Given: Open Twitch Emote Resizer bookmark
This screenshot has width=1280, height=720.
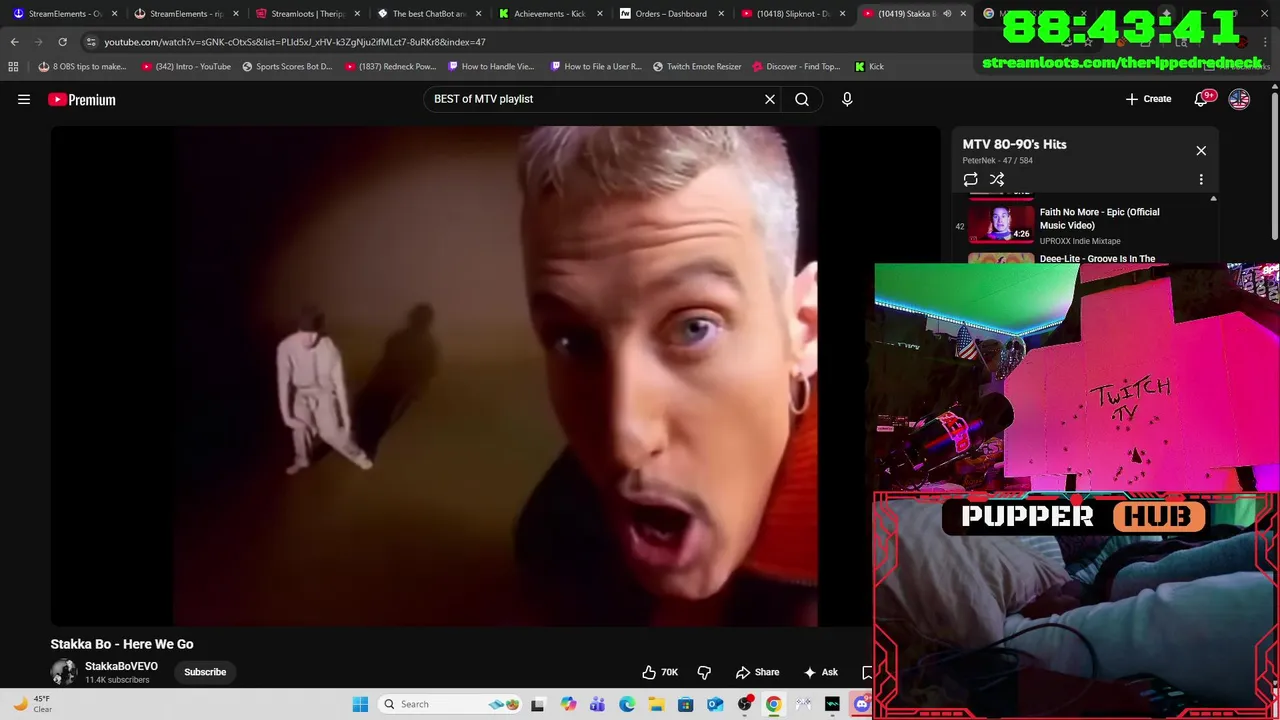Looking at the screenshot, I should click(697, 66).
